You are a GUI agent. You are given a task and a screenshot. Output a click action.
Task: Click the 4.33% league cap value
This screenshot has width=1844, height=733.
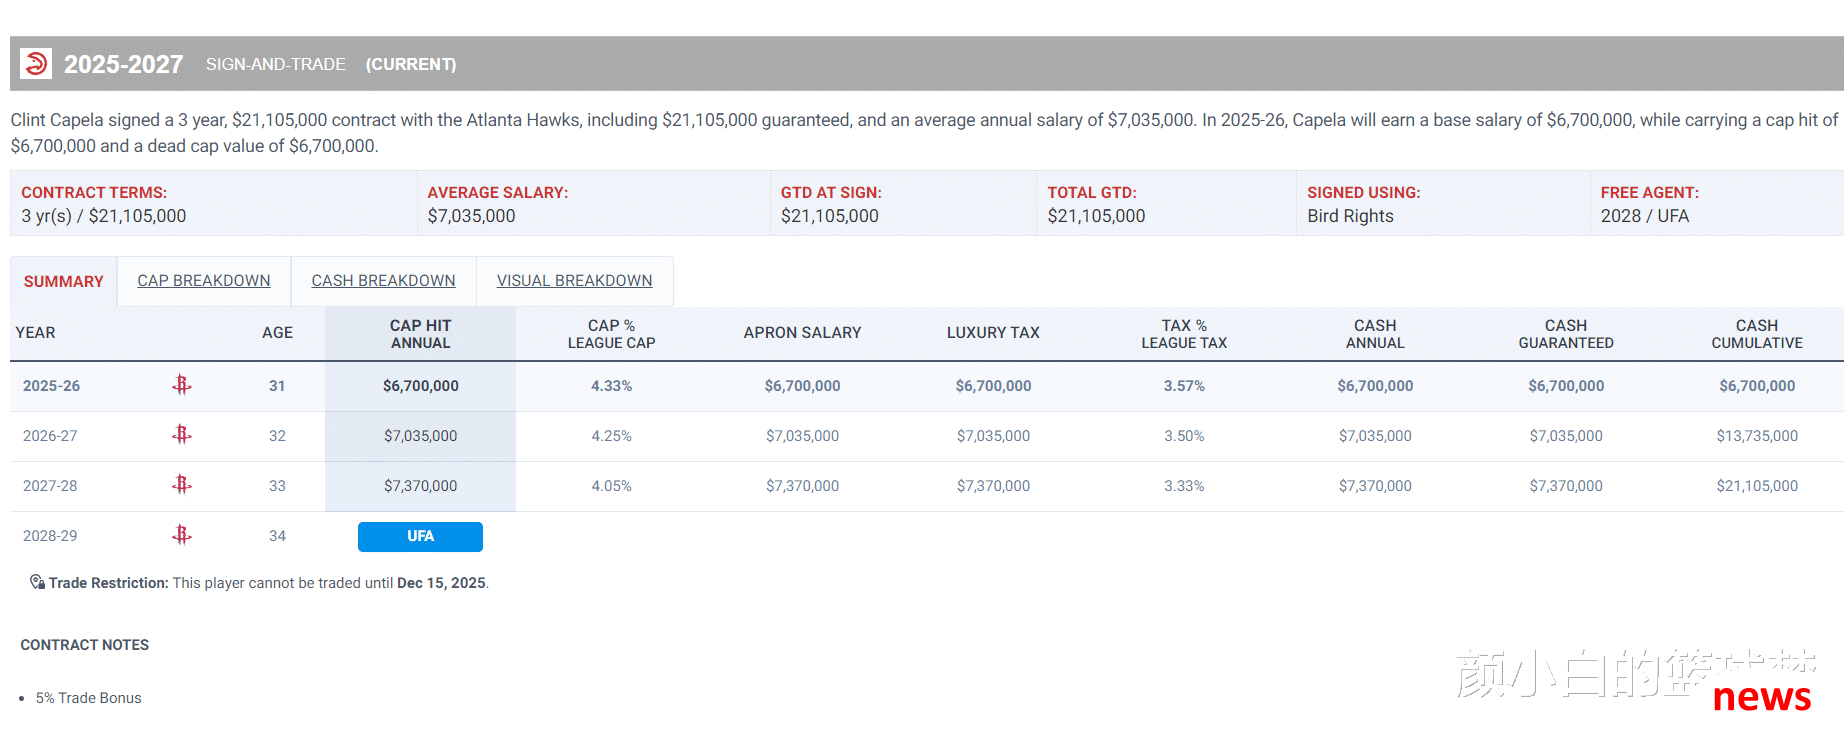(x=611, y=386)
